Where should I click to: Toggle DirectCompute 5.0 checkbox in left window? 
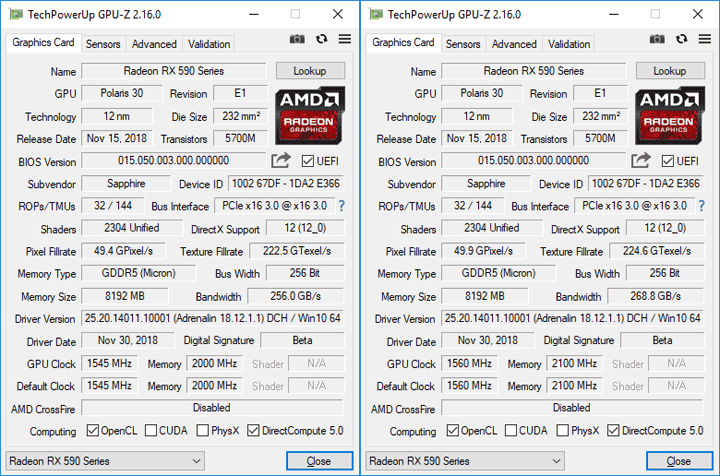tap(253, 431)
